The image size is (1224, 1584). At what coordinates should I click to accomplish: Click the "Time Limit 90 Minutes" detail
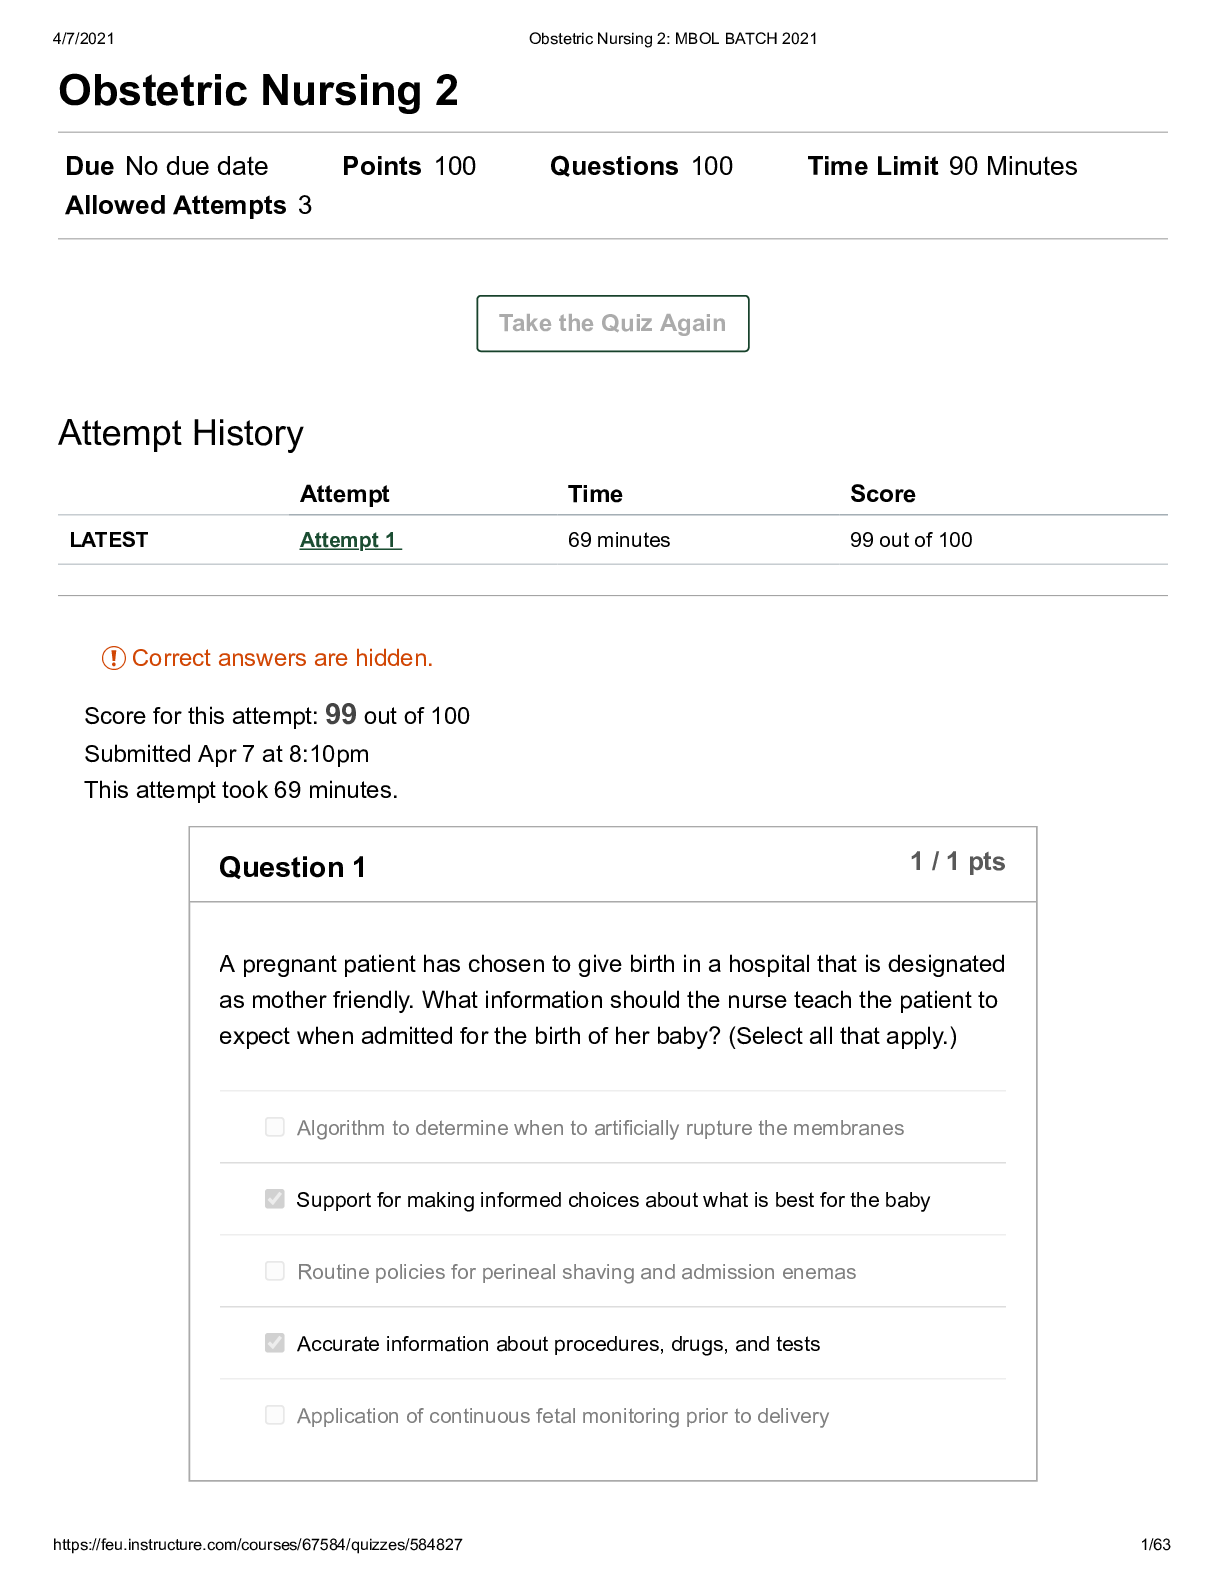(x=942, y=166)
